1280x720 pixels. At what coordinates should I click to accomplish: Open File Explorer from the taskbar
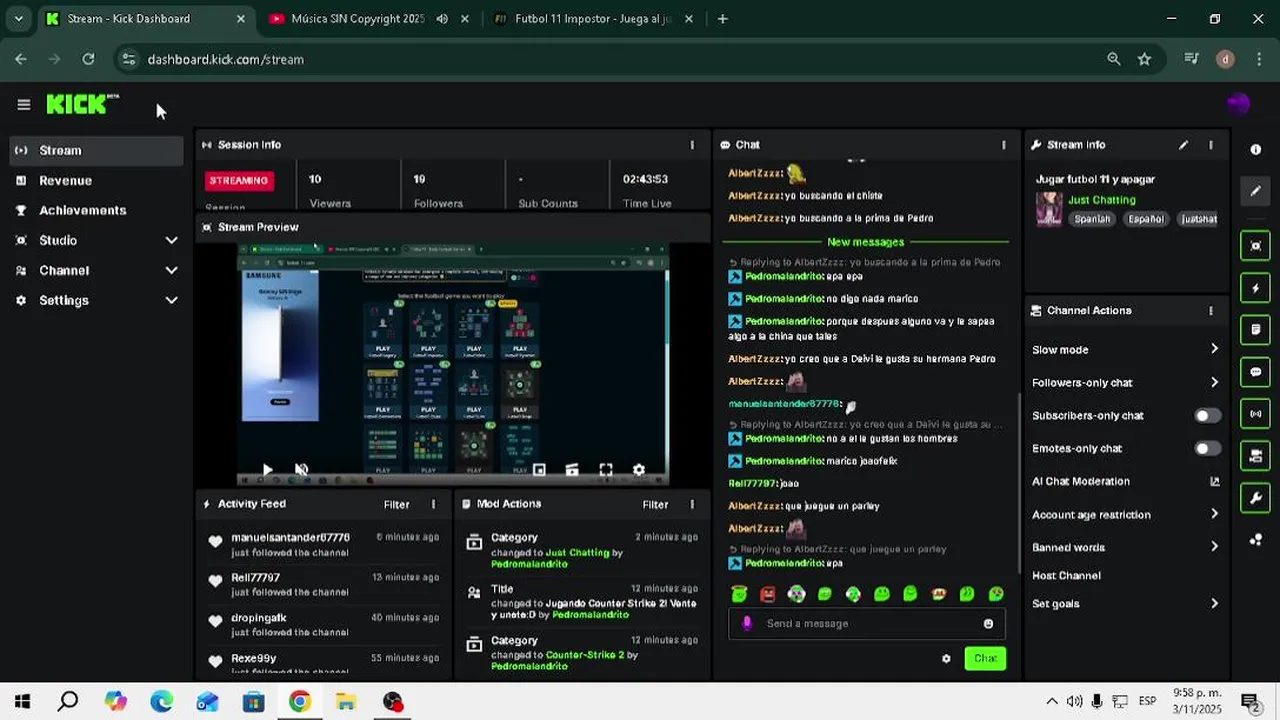(346, 702)
